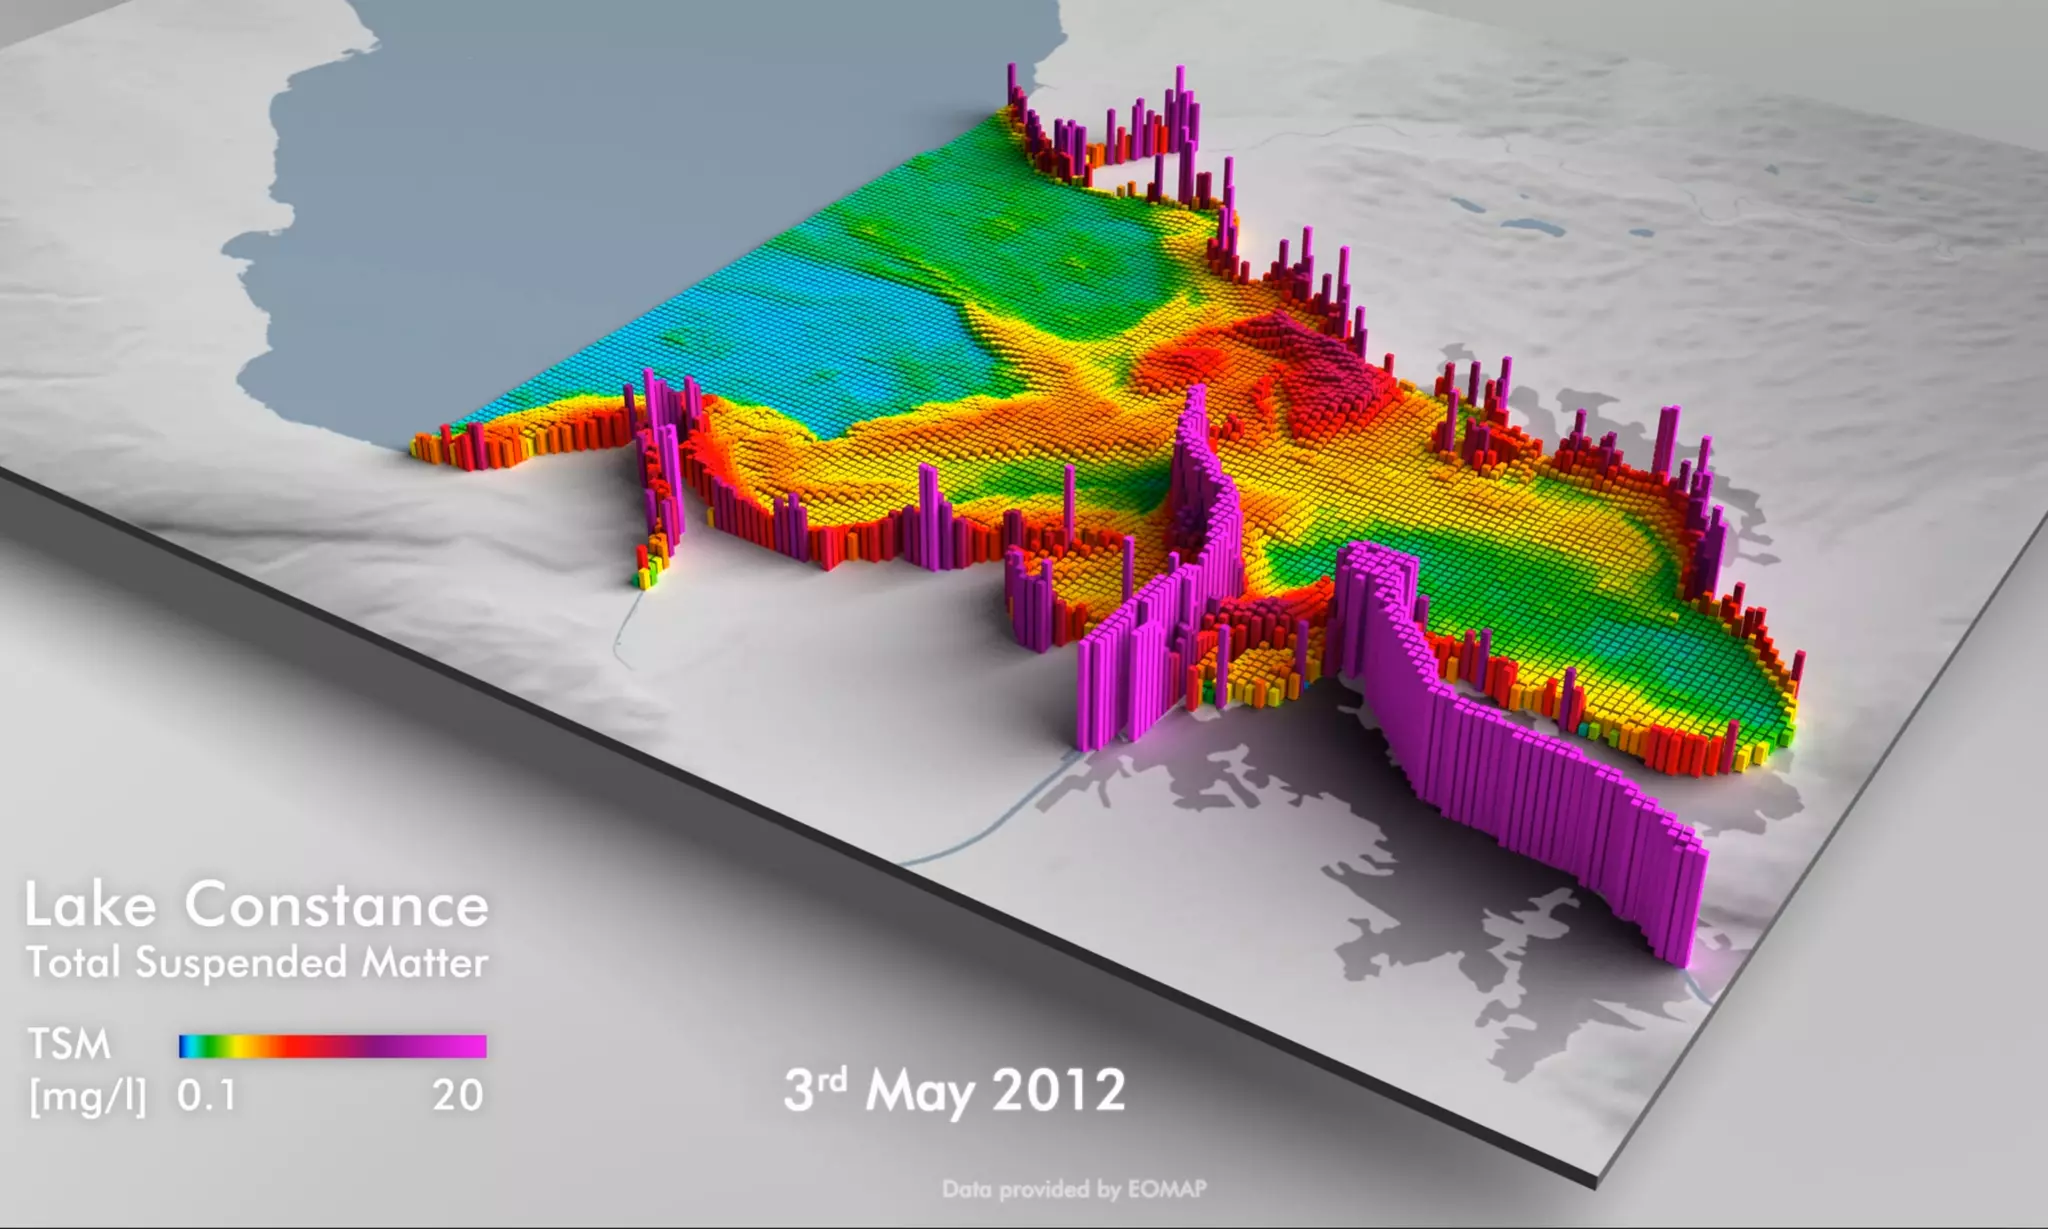Image resolution: width=2048 pixels, height=1229 pixels.
Task: Click the Lake Constance title text
Action: tap(256, 905)
